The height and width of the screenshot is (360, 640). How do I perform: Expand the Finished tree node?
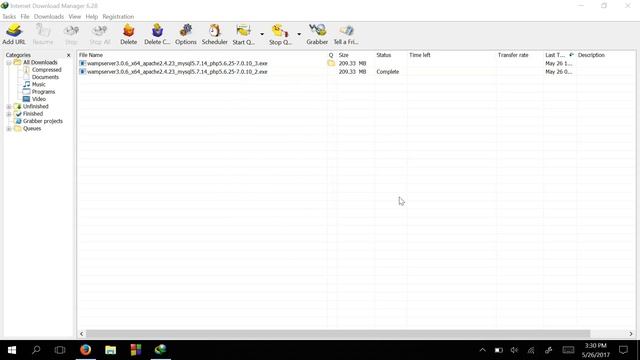point(9,114)
